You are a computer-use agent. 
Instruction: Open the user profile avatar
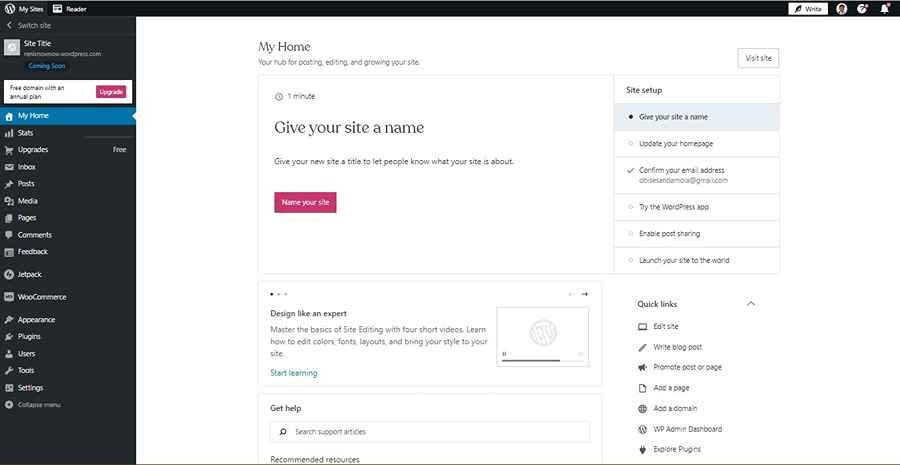pyautogui.click(x=841, y=9)
